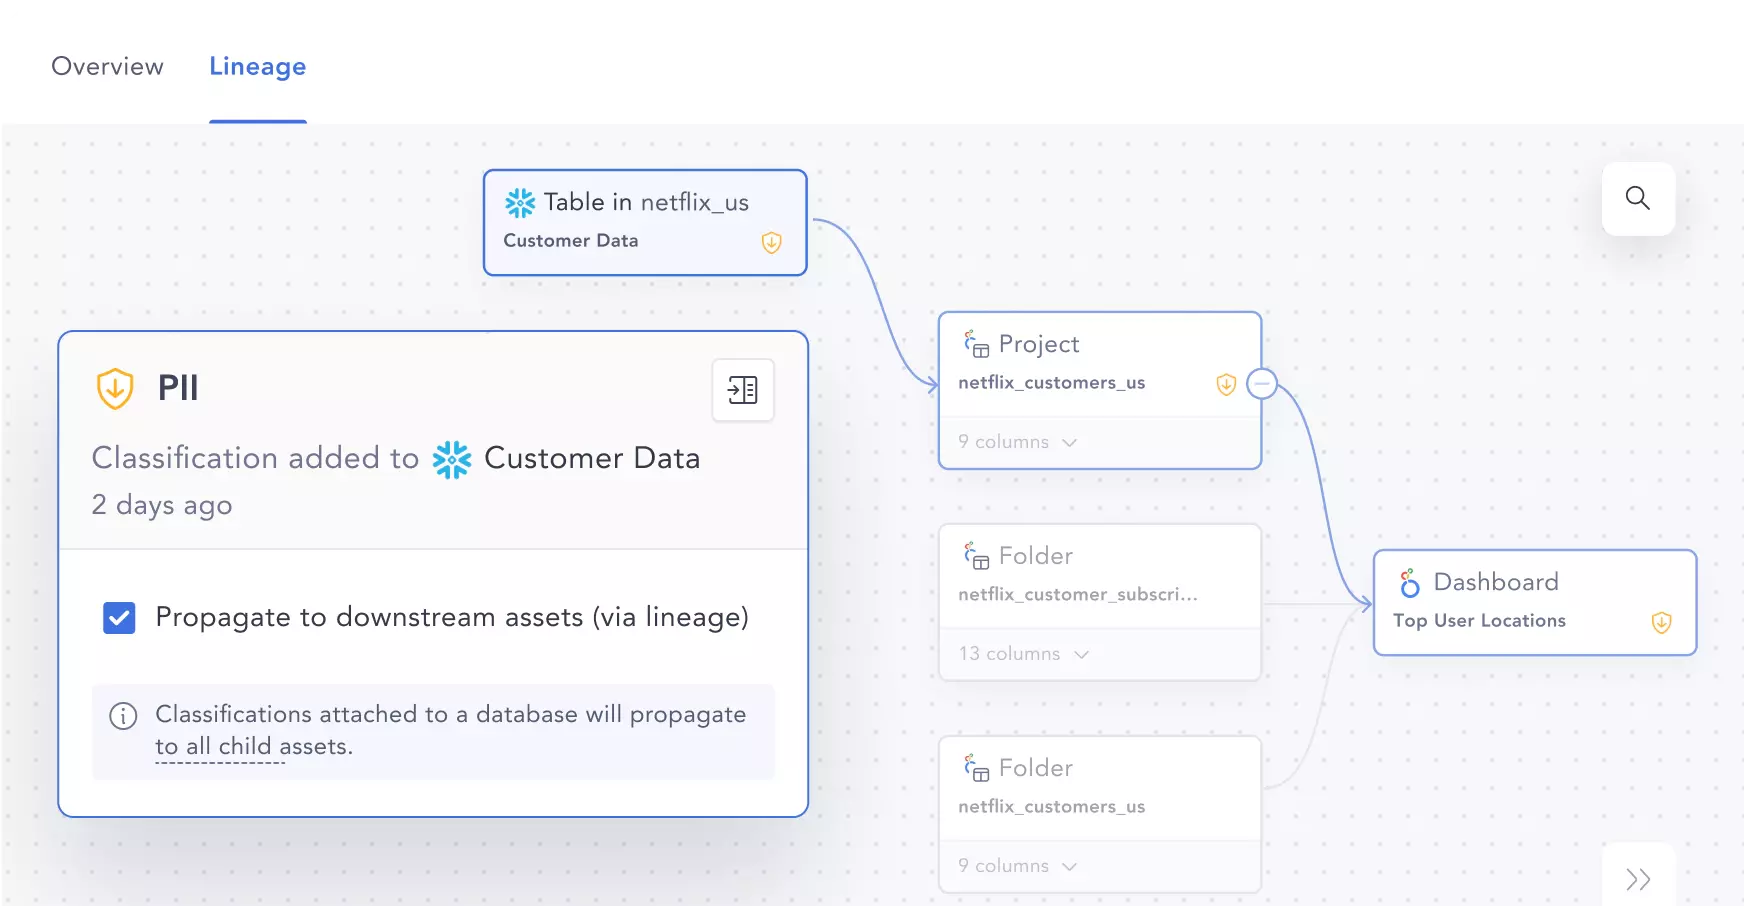
Task: Click the double chevron expand button
Action: (x=1638, y=879)
